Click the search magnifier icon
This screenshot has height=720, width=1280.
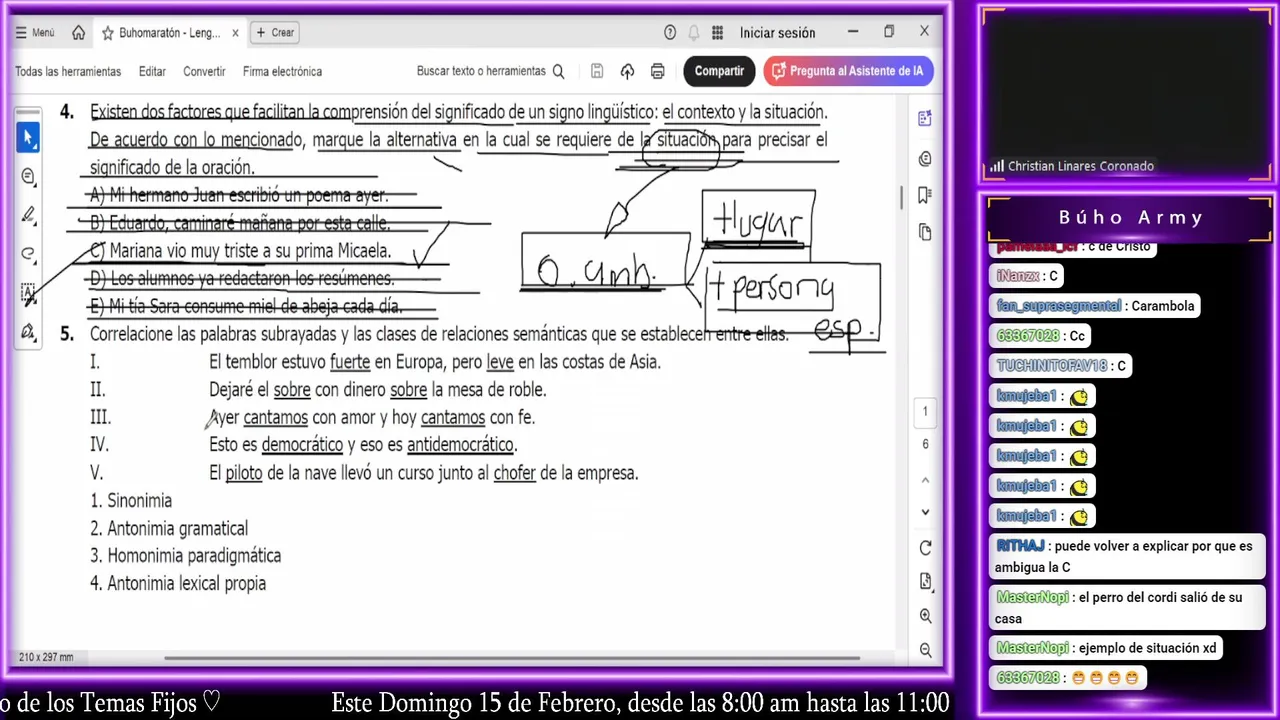pos(559,71)
